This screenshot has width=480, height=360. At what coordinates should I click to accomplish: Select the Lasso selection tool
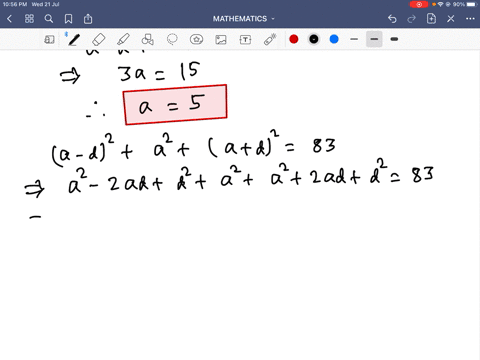pos(172,40)
